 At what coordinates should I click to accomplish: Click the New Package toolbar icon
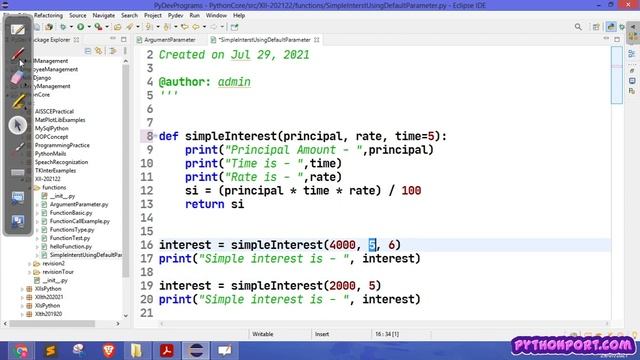click(x=49, y=27)
